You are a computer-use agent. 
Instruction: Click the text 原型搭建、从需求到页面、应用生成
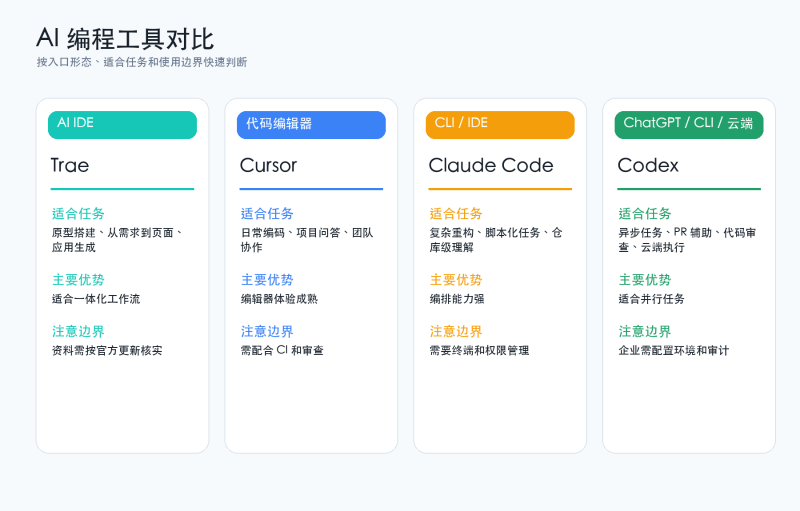point(117,240)
